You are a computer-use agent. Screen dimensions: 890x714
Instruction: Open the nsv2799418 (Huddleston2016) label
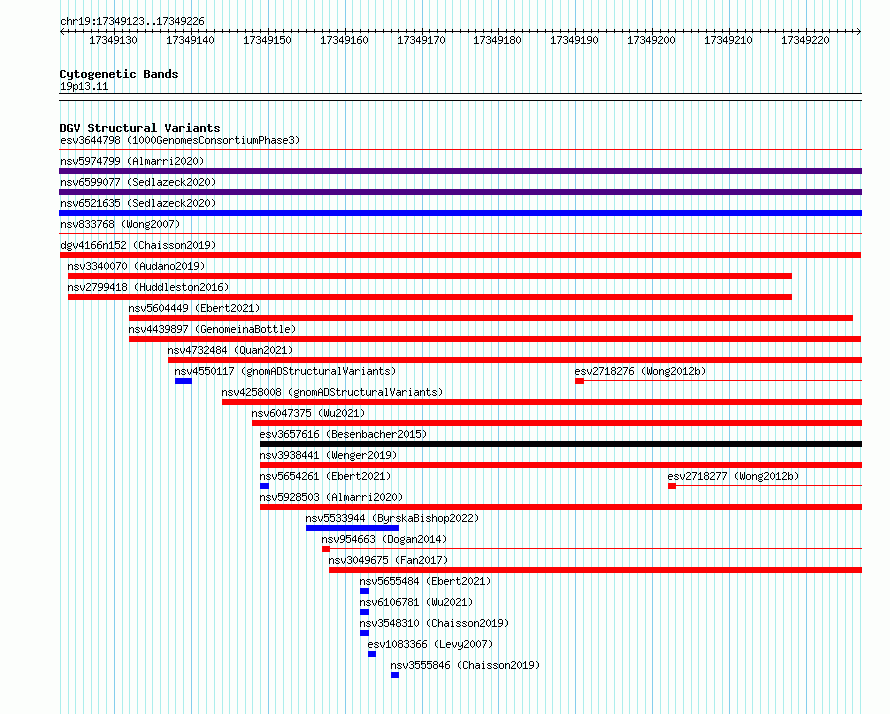(x=148, y=287)
